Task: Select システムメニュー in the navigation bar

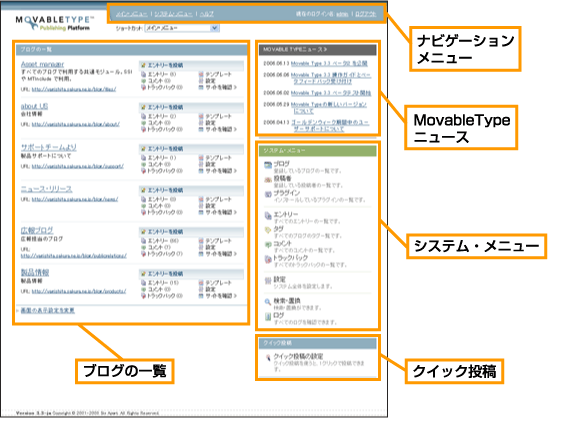Action: [173, 14]
